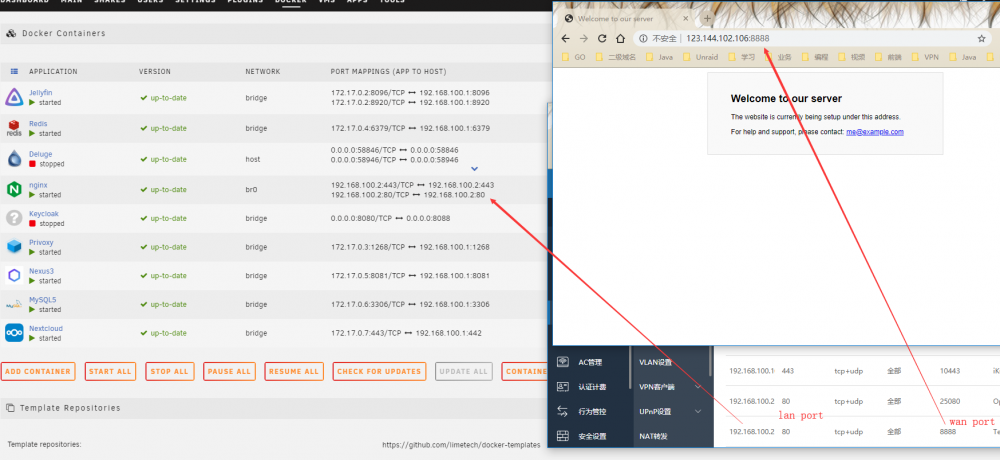The image size is (1000, 460).
Task: Open Java bookmark folder next to Unraid
Action: tap(659, 57)
